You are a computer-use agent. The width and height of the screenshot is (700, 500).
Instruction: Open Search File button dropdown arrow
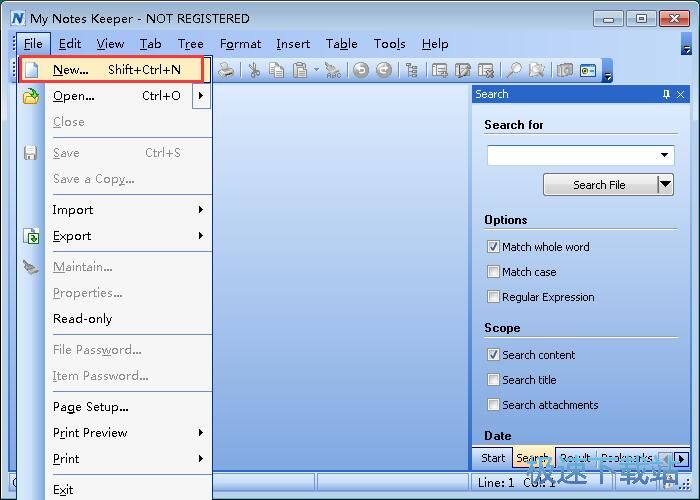[x=665, y=184]
